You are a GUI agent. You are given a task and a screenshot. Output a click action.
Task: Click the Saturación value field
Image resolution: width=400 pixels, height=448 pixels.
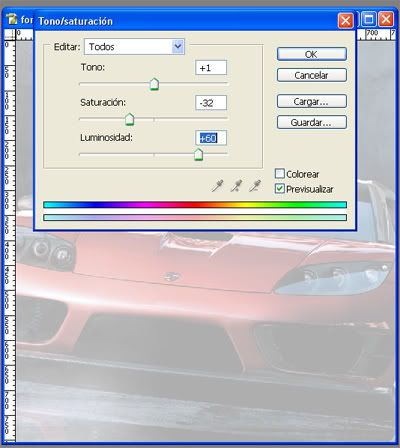point(211,103)
